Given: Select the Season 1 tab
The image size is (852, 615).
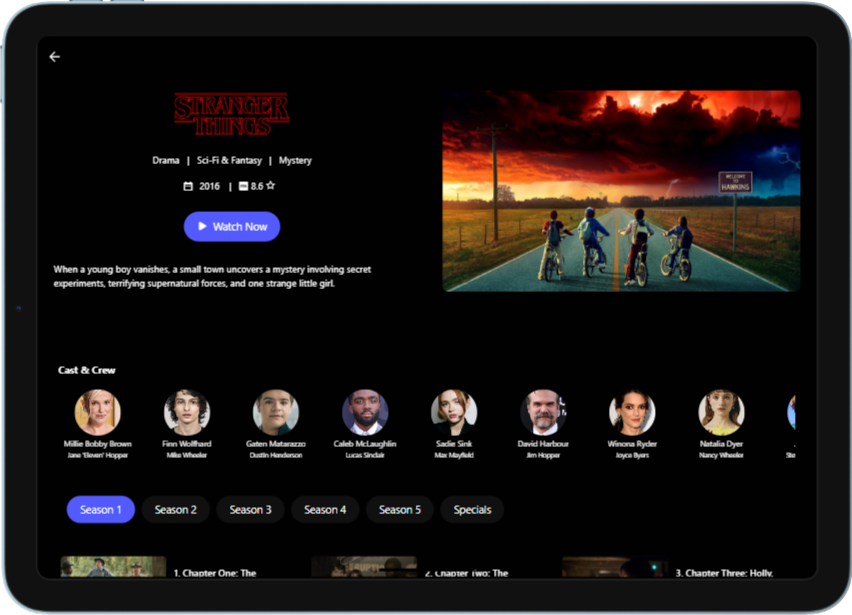Looking at the screenshot, I should tap(101, 510).
